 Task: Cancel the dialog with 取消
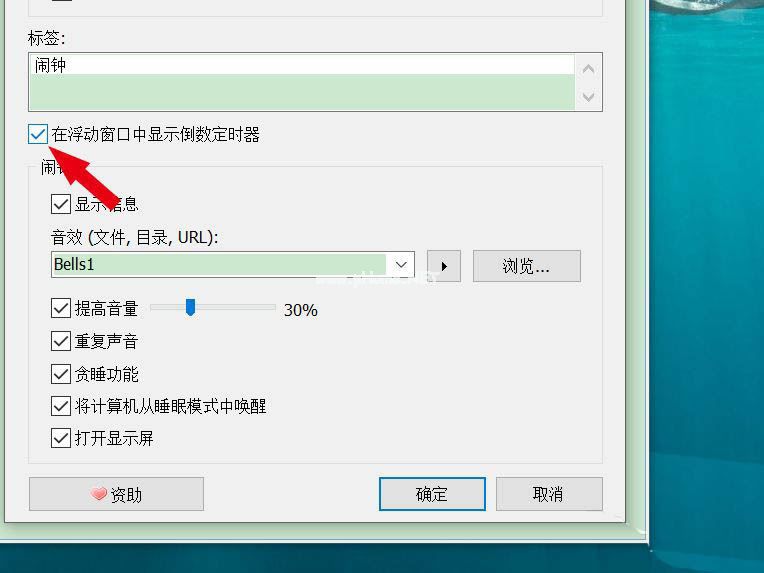tap(549, 494)
